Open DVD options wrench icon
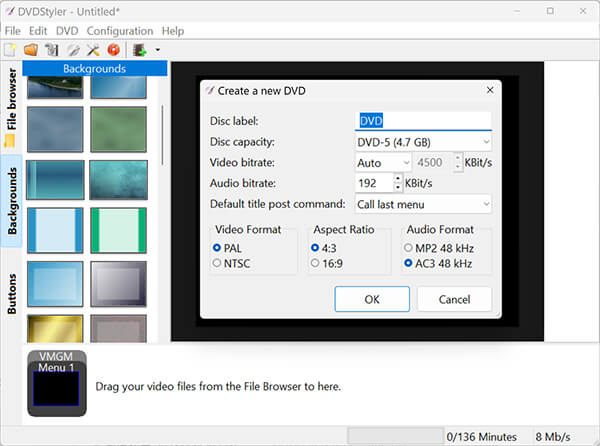Screen dimensions: 600x446 point(73,50)
